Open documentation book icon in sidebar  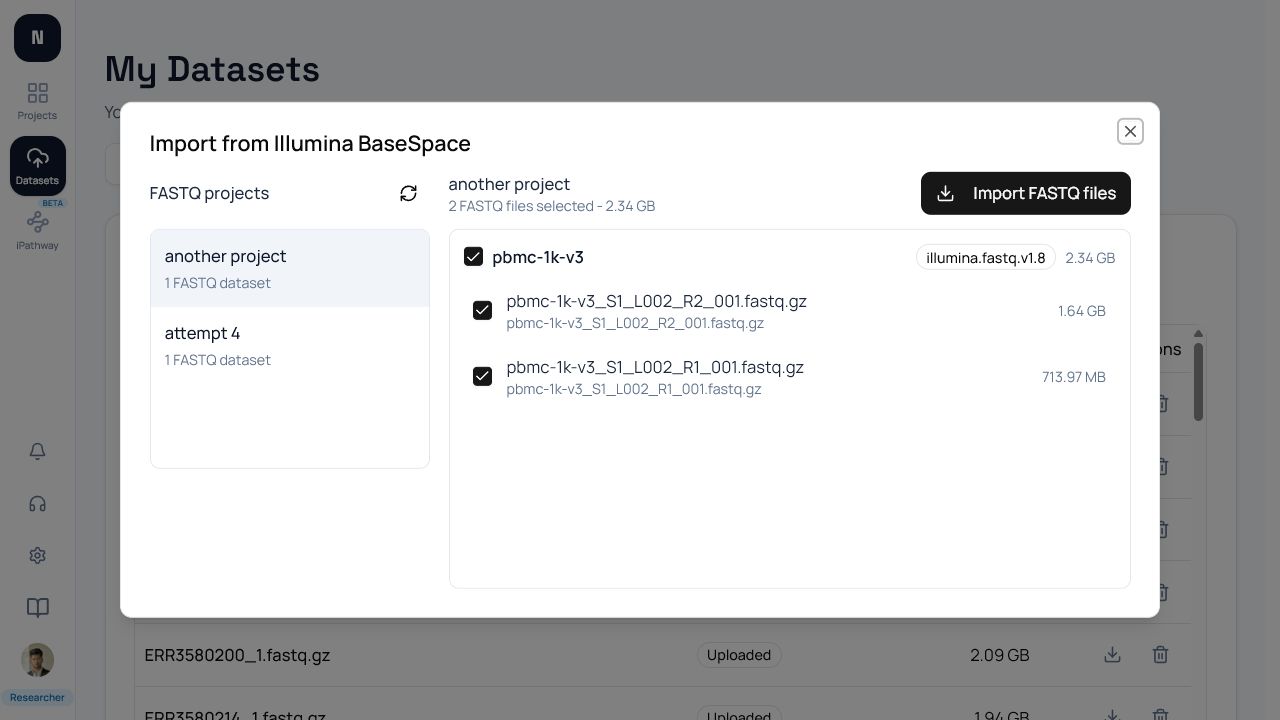(x=37, y=608)
